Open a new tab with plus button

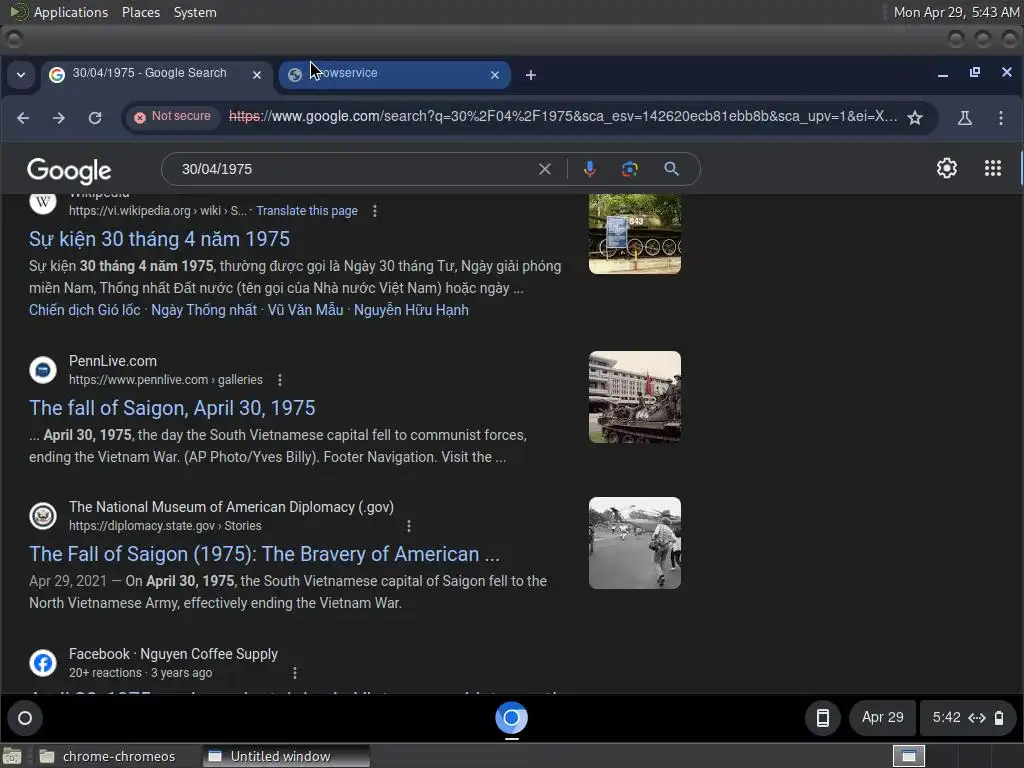(531, 75)
